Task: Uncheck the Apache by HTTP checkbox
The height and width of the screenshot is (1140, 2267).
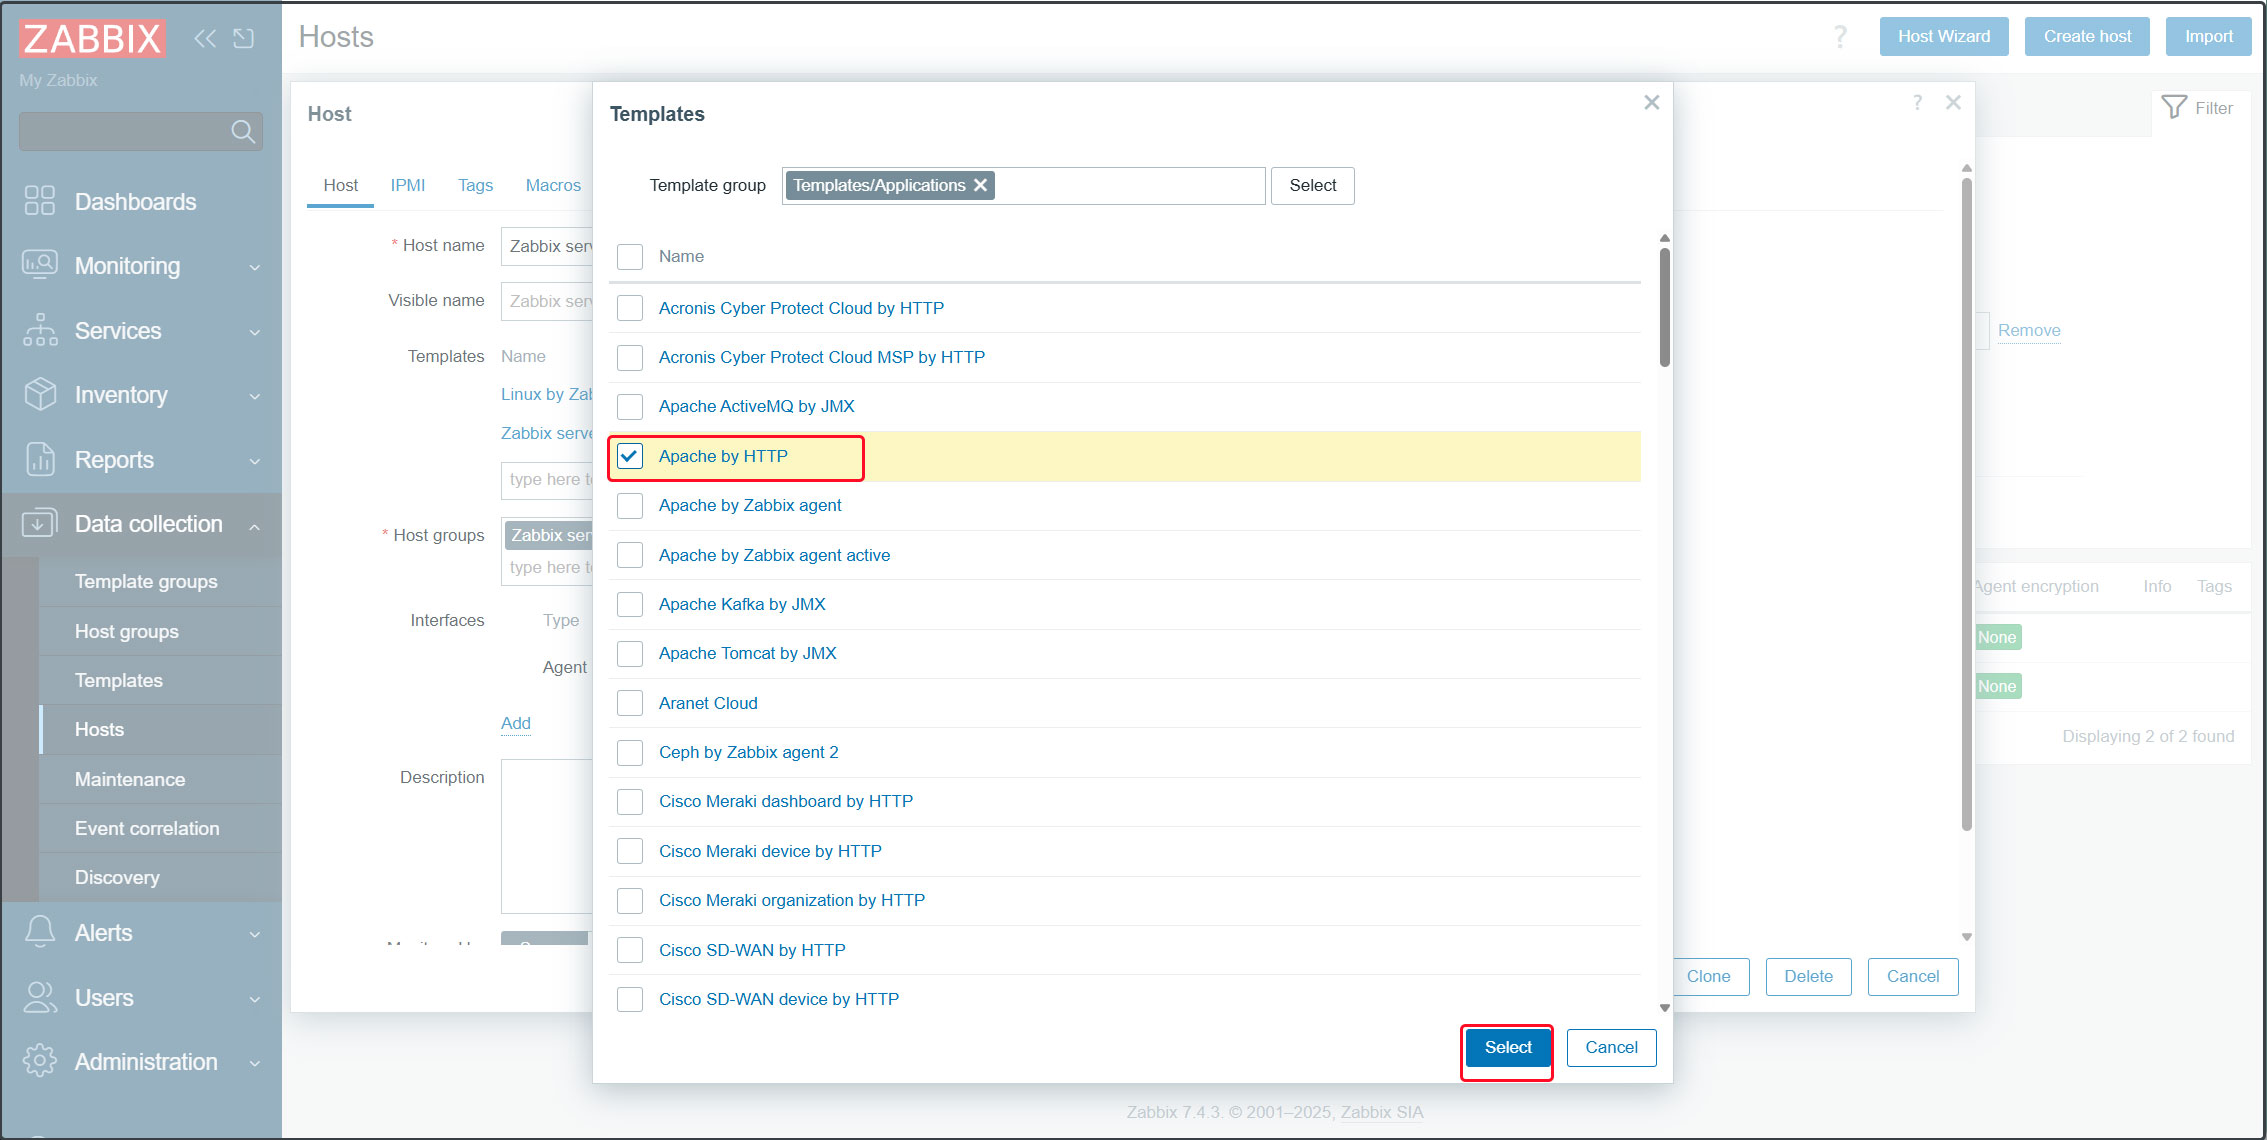Action: (x=630, y=456)
